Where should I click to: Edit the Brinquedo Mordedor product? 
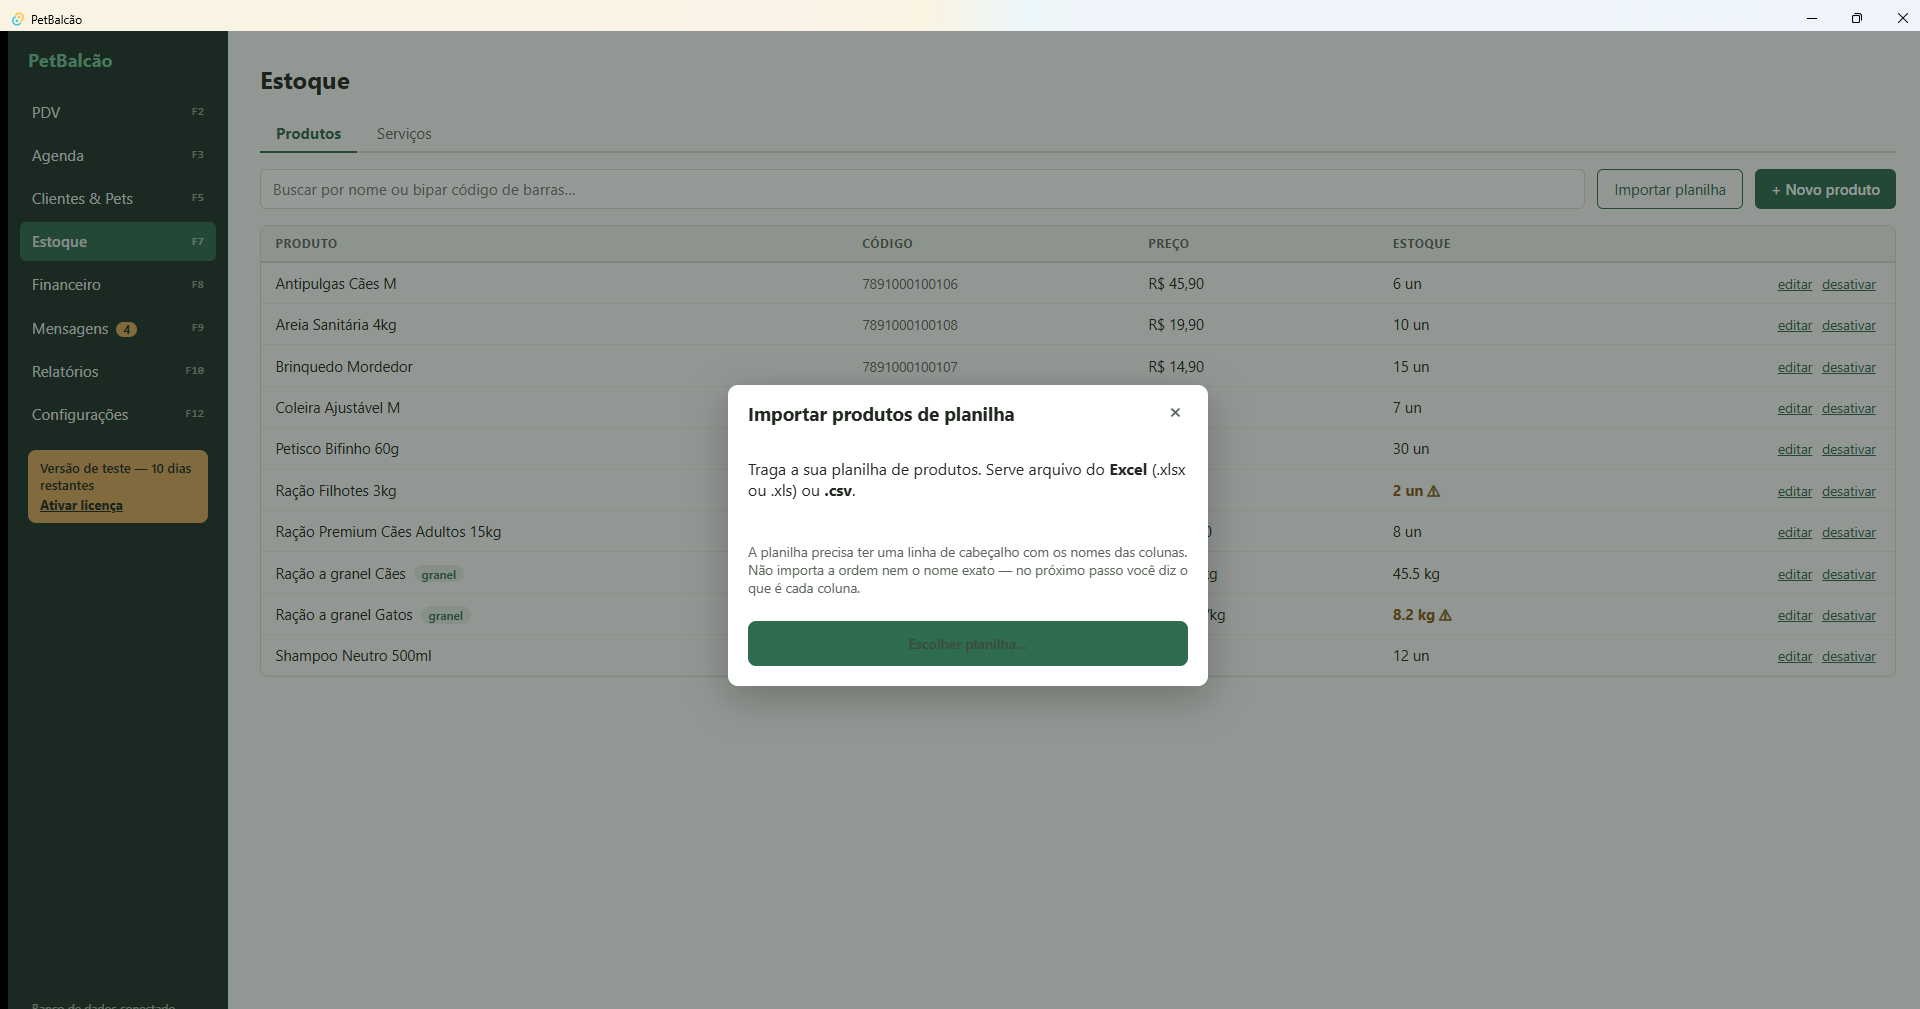pos(1795,368)
